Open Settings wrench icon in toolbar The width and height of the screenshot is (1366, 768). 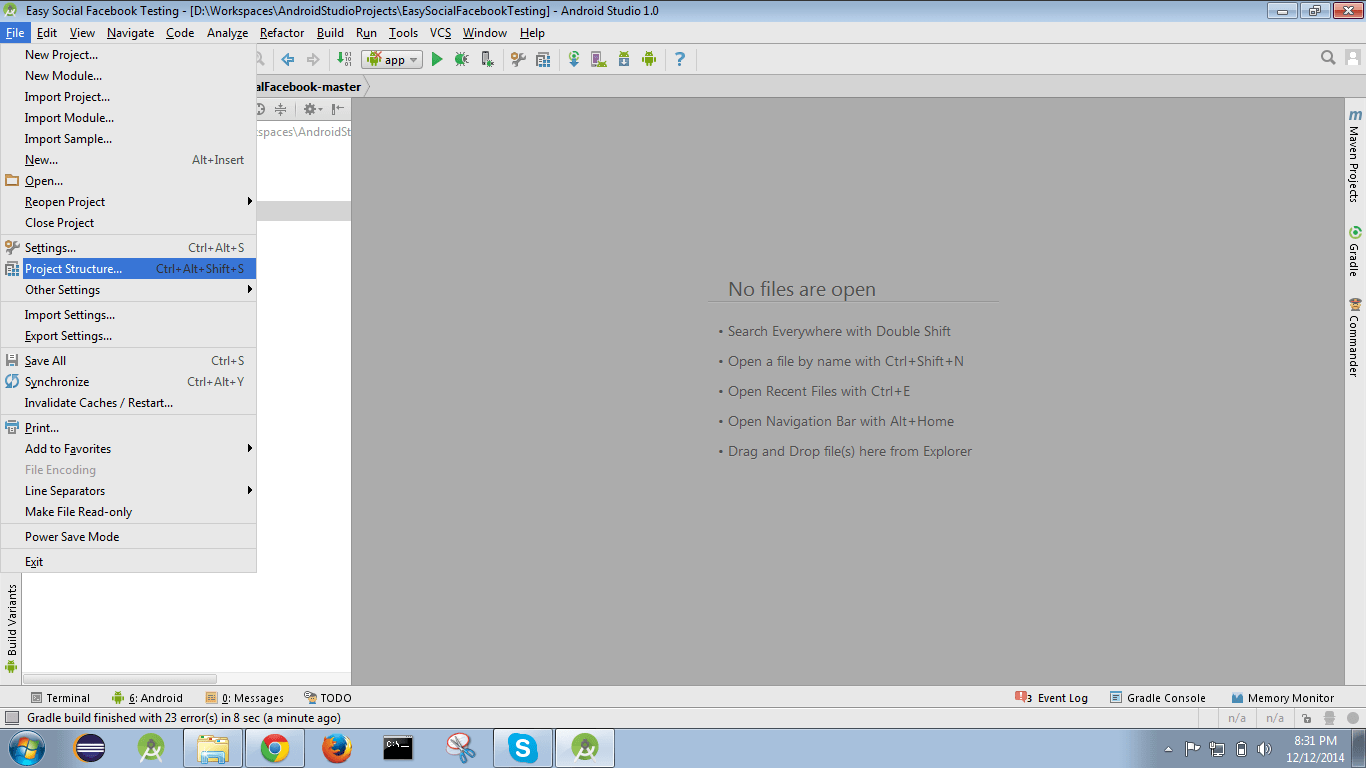click(x=518, y=59)
